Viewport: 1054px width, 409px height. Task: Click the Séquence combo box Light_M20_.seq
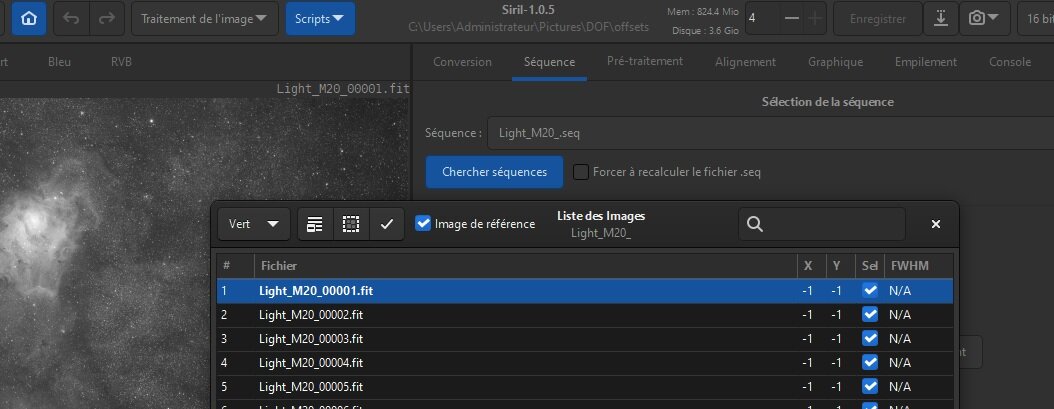click(x=770, y=133)
